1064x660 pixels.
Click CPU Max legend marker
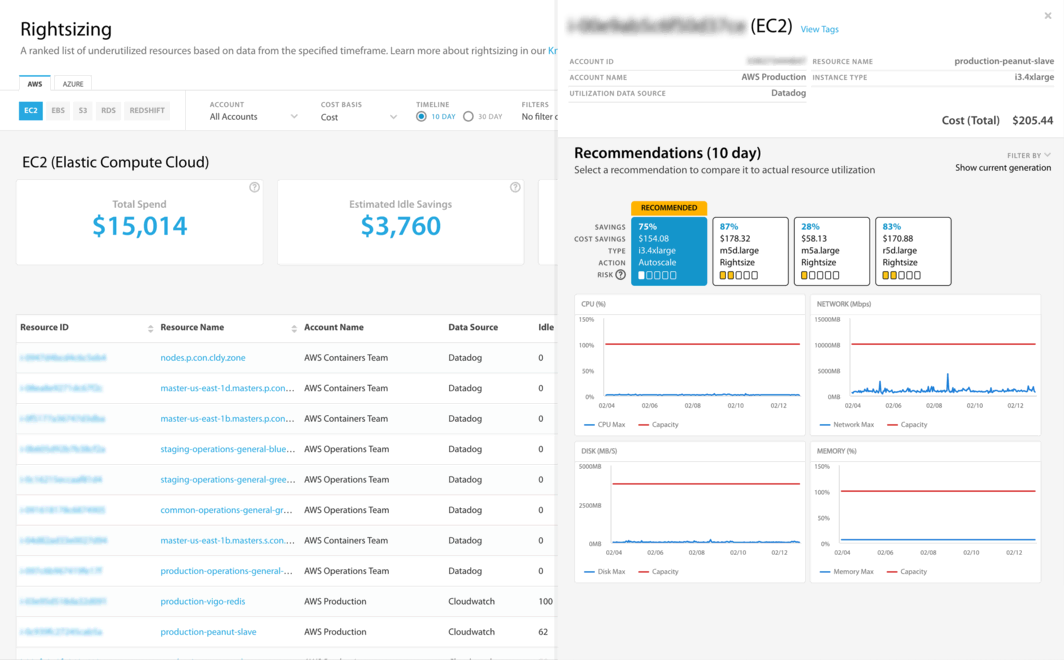588,425
